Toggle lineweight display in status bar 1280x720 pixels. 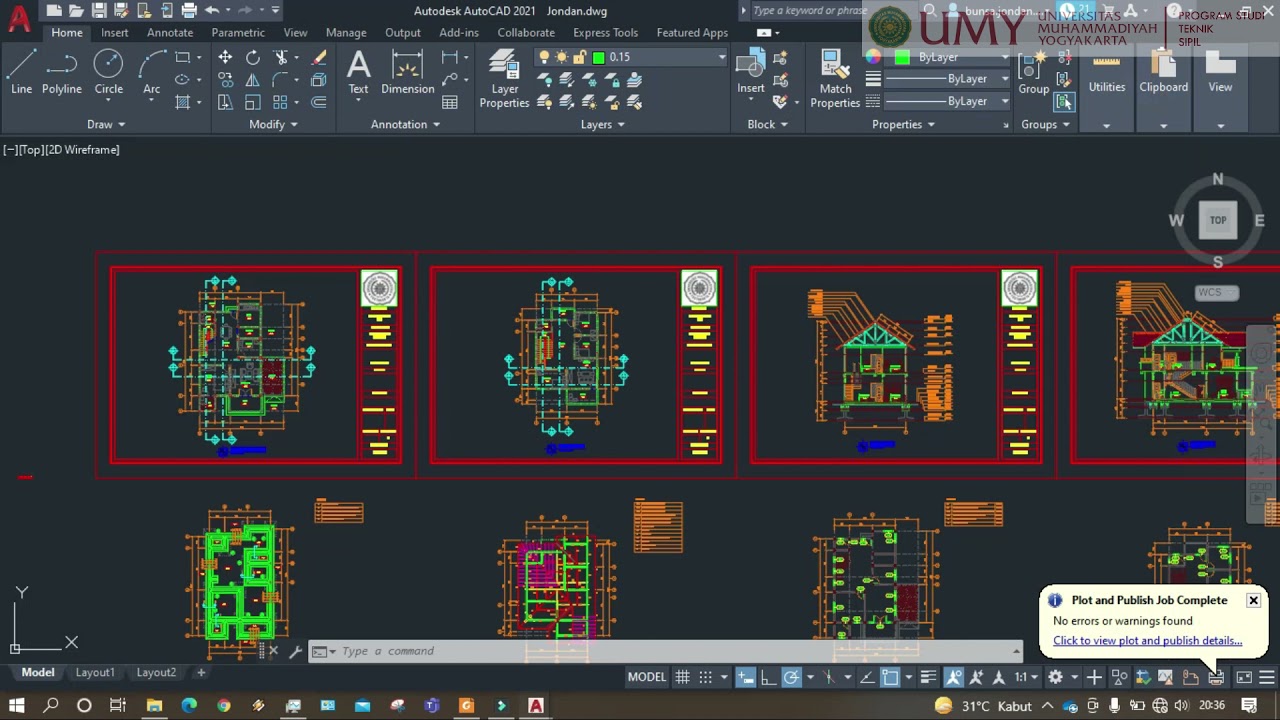928,677
